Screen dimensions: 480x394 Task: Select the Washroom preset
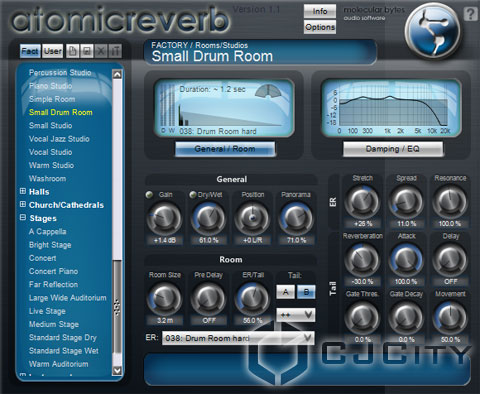tap(47, 178)
